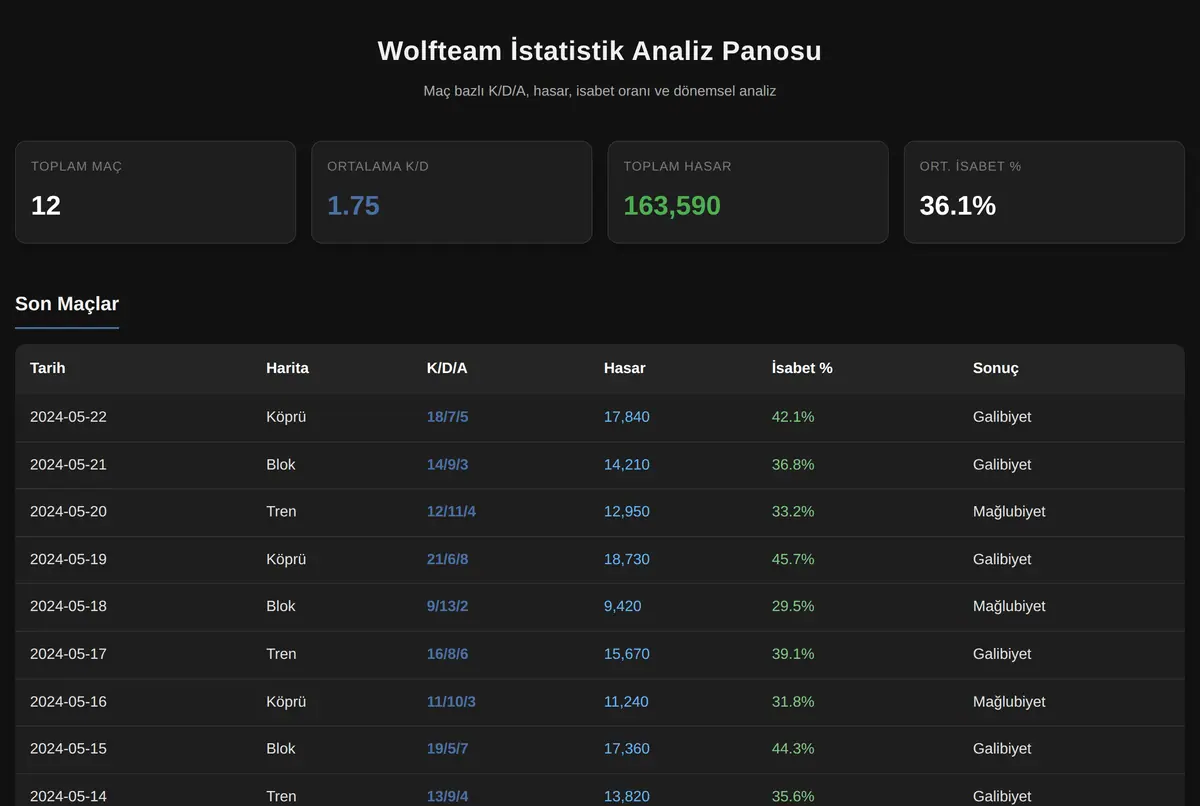The width and height of the screenshot is (1200, 806).
Task: Click the damage value 17,360
Action: pos(627,749)
